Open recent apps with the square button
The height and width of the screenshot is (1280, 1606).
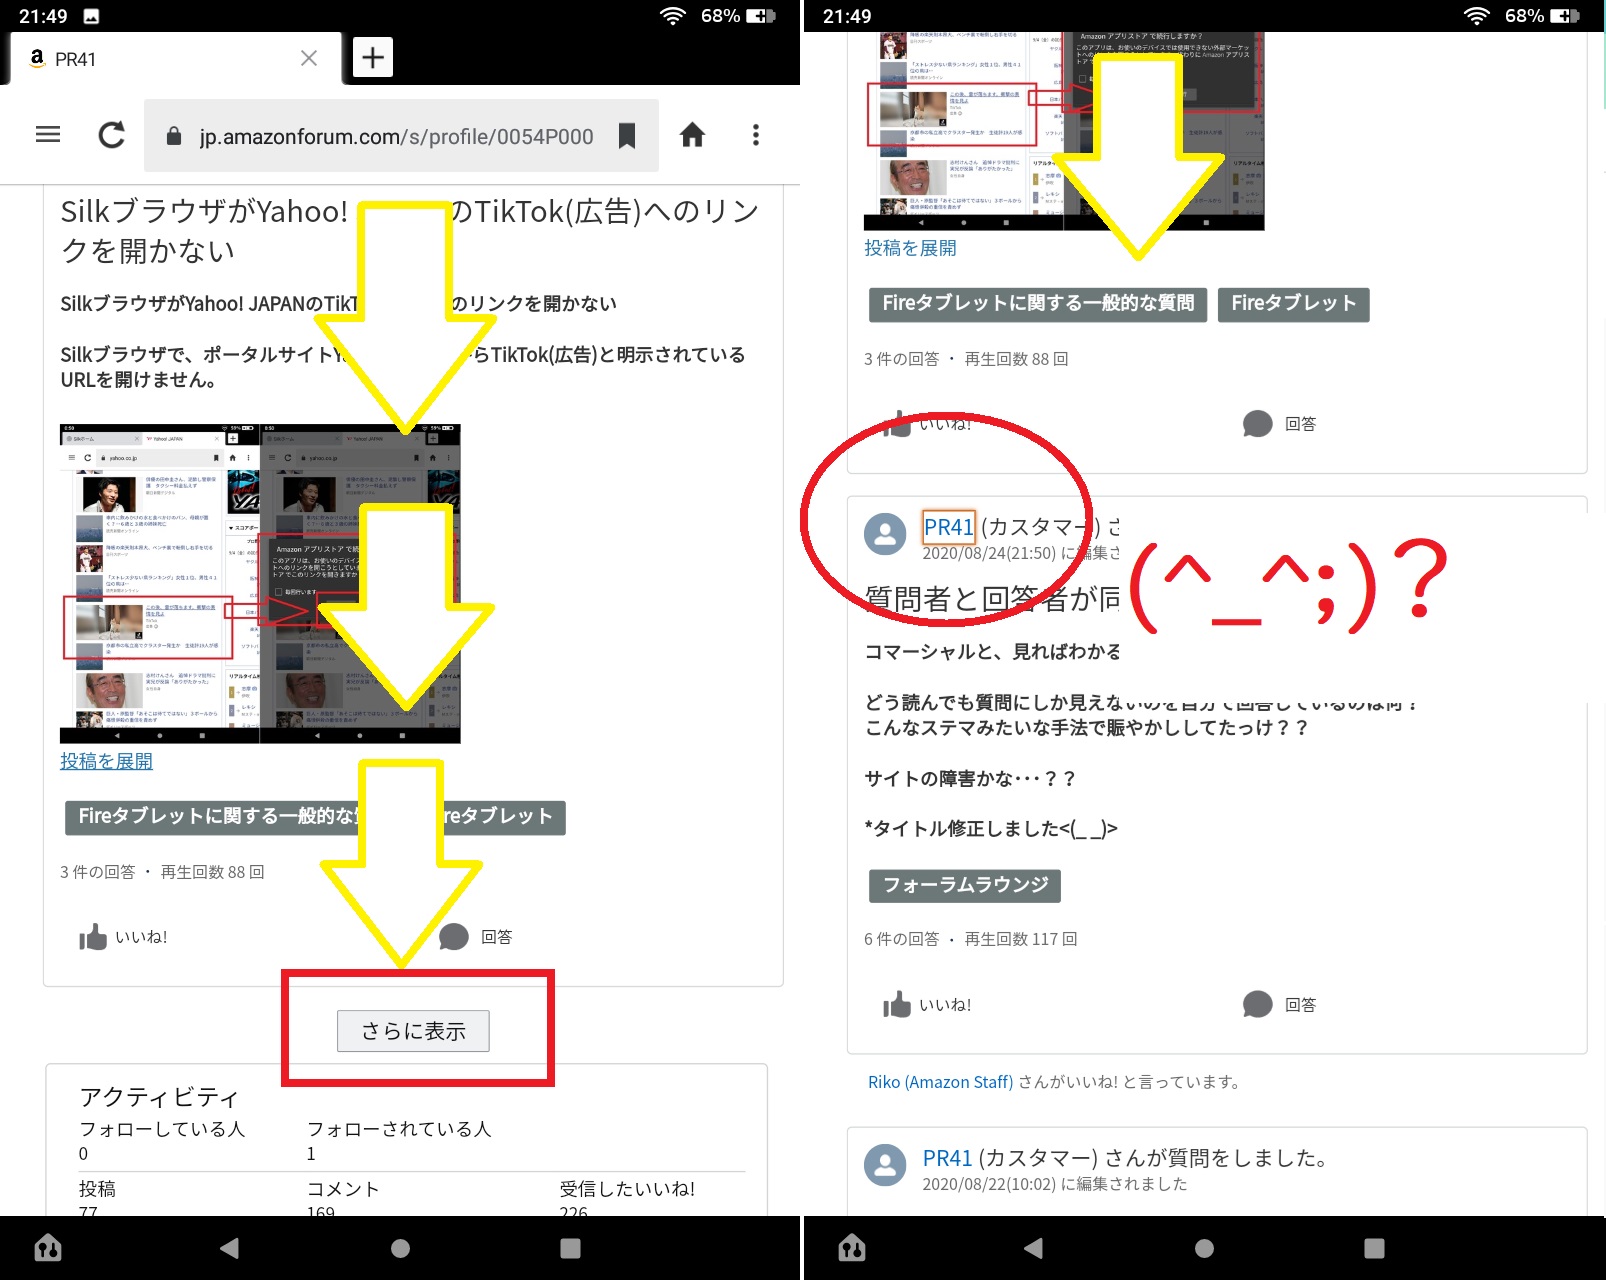pyautogui.click(x=570, y=1247)
